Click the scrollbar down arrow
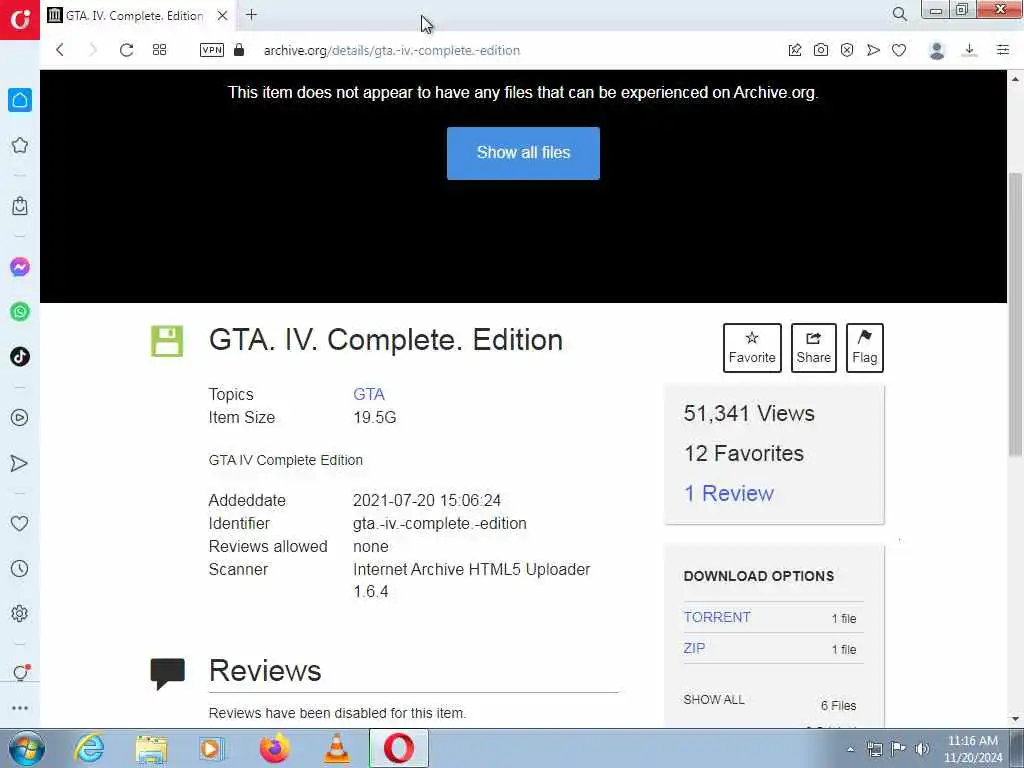Screen dimensions: 1024x768 (1015, 719)
